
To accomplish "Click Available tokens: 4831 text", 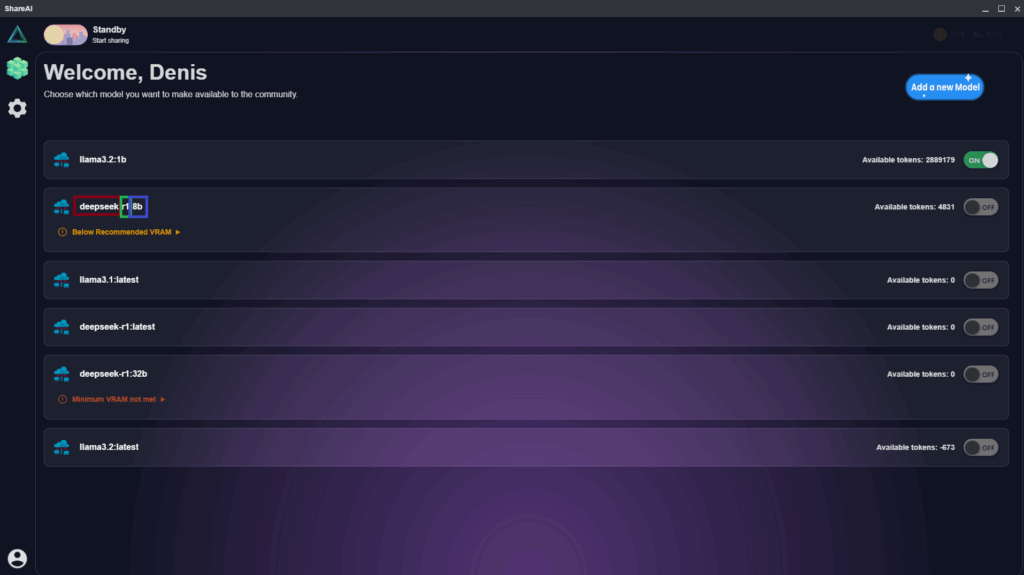I will pyautogui.click(x=914, y=207).
